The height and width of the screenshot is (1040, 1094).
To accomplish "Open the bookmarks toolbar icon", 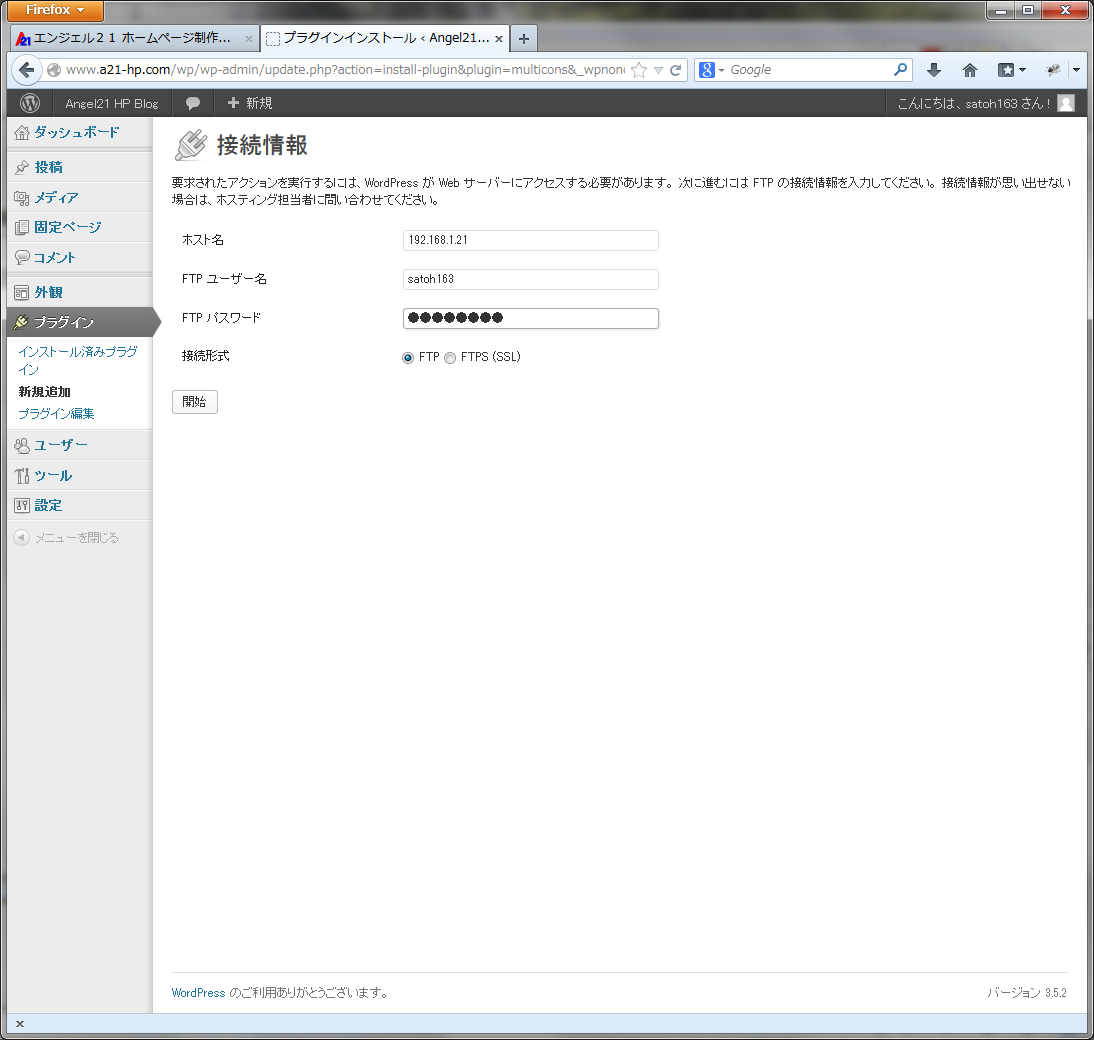I will pos(1006,70).
